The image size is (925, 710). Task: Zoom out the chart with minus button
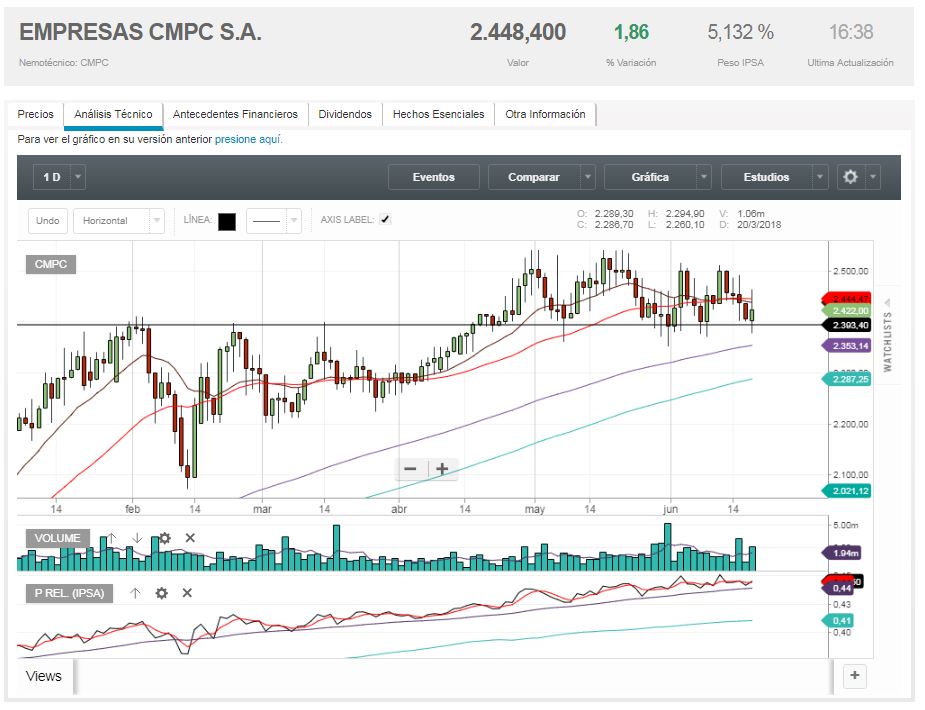(x=411, y=469)
